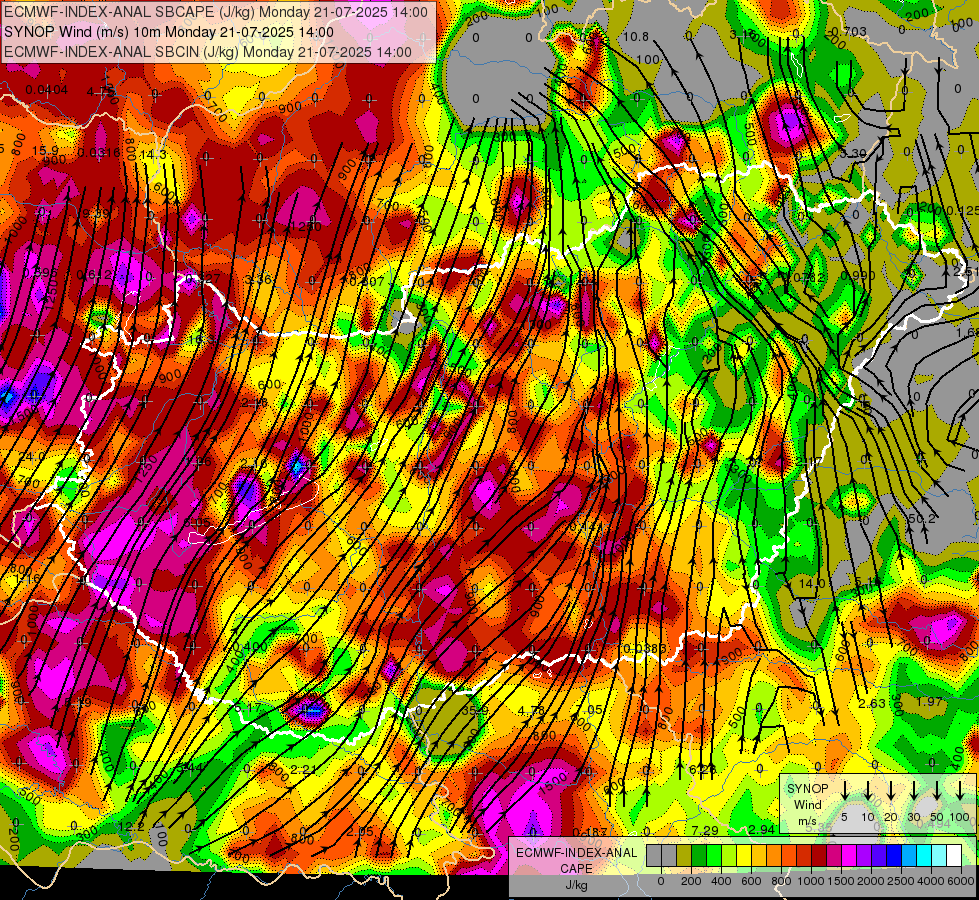Image resolution: width=979 pixels, height=900 pixels.
Task: Click the 10.8 value on the map
Action: [636, 37]
